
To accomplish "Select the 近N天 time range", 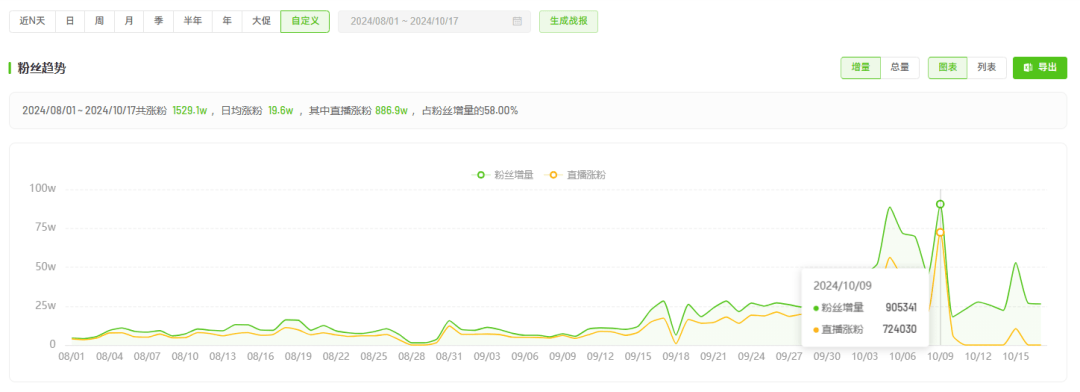I will tap(32, 21).
